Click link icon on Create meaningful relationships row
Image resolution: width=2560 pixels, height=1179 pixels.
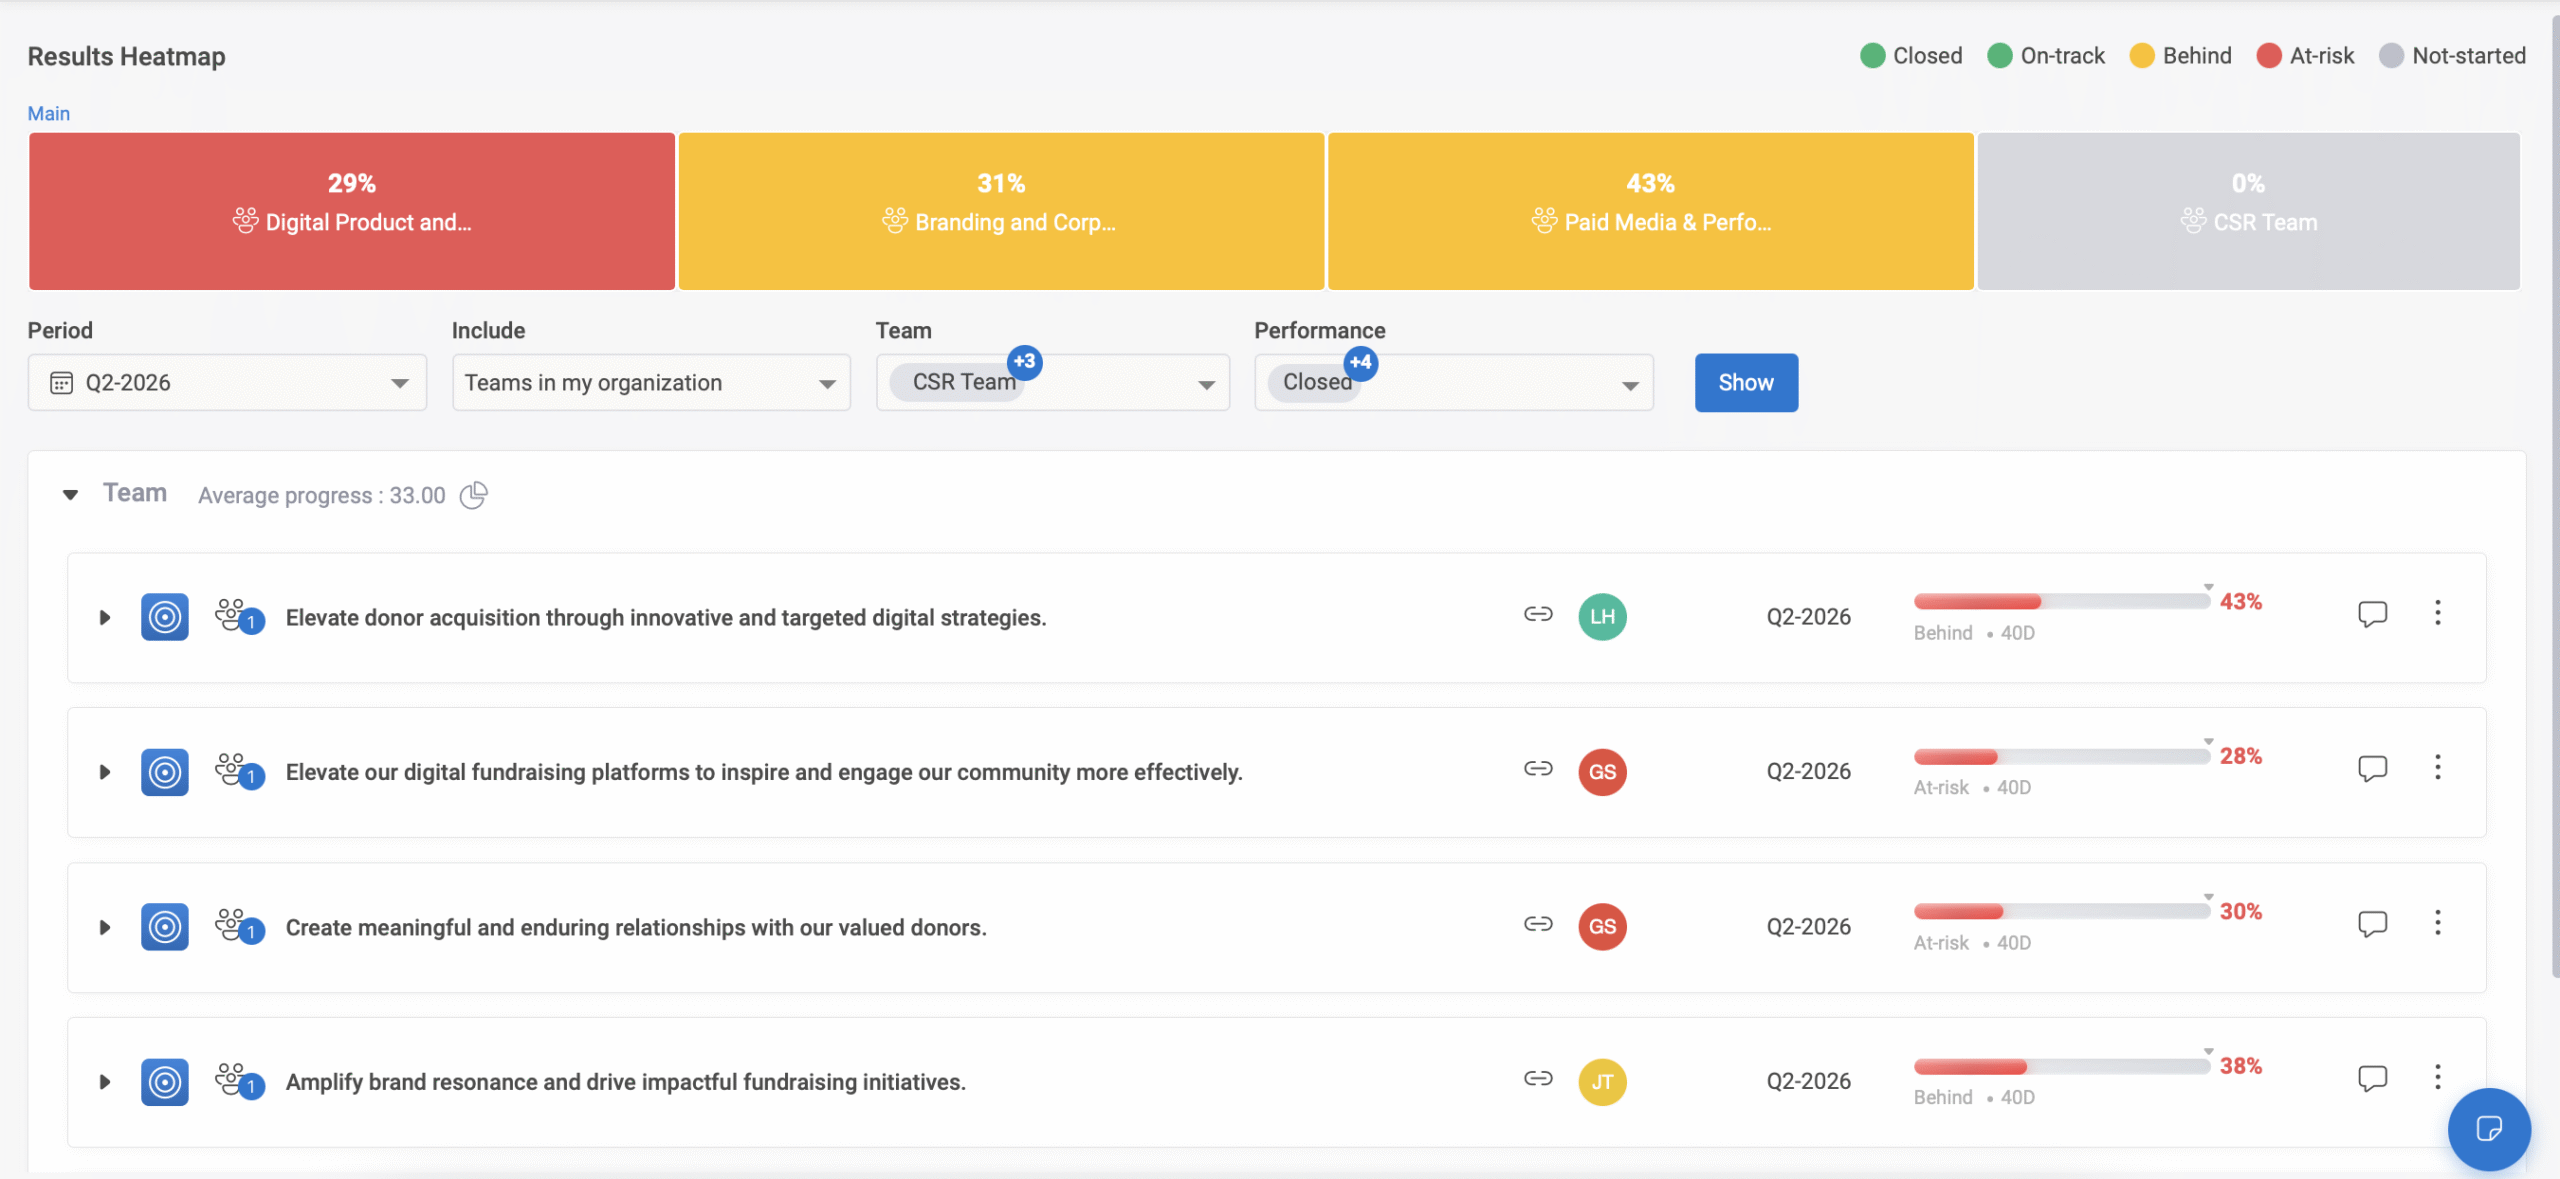(1538, 924)
